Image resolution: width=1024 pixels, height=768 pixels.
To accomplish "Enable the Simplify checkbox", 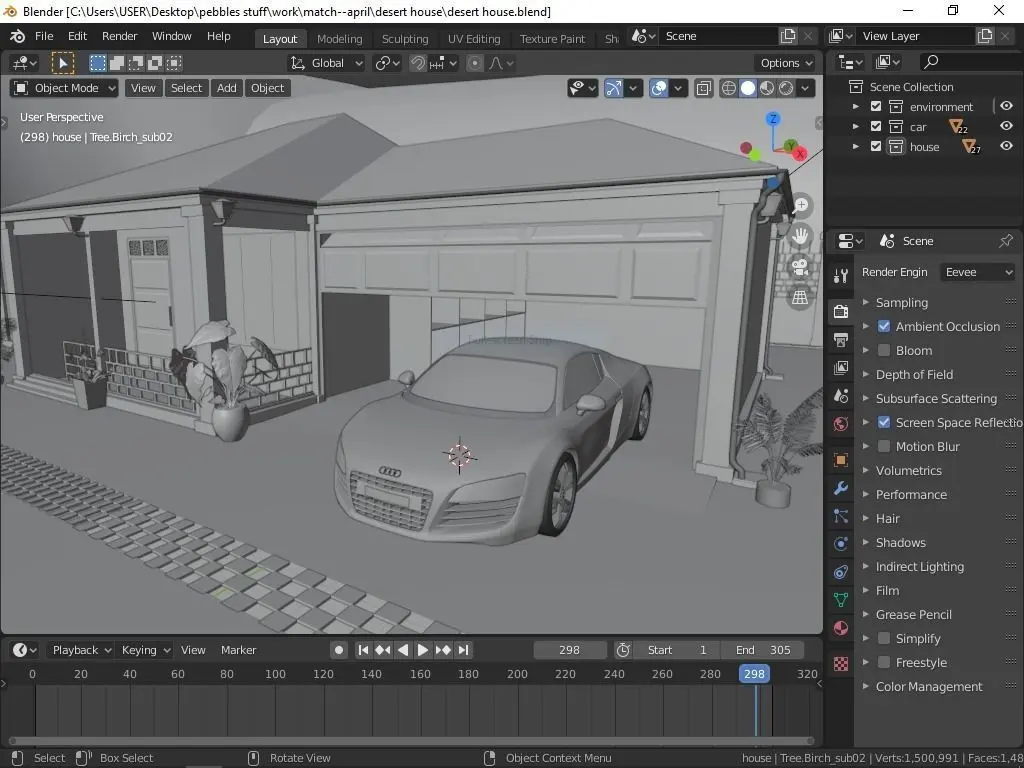I will tap(884, 639).
